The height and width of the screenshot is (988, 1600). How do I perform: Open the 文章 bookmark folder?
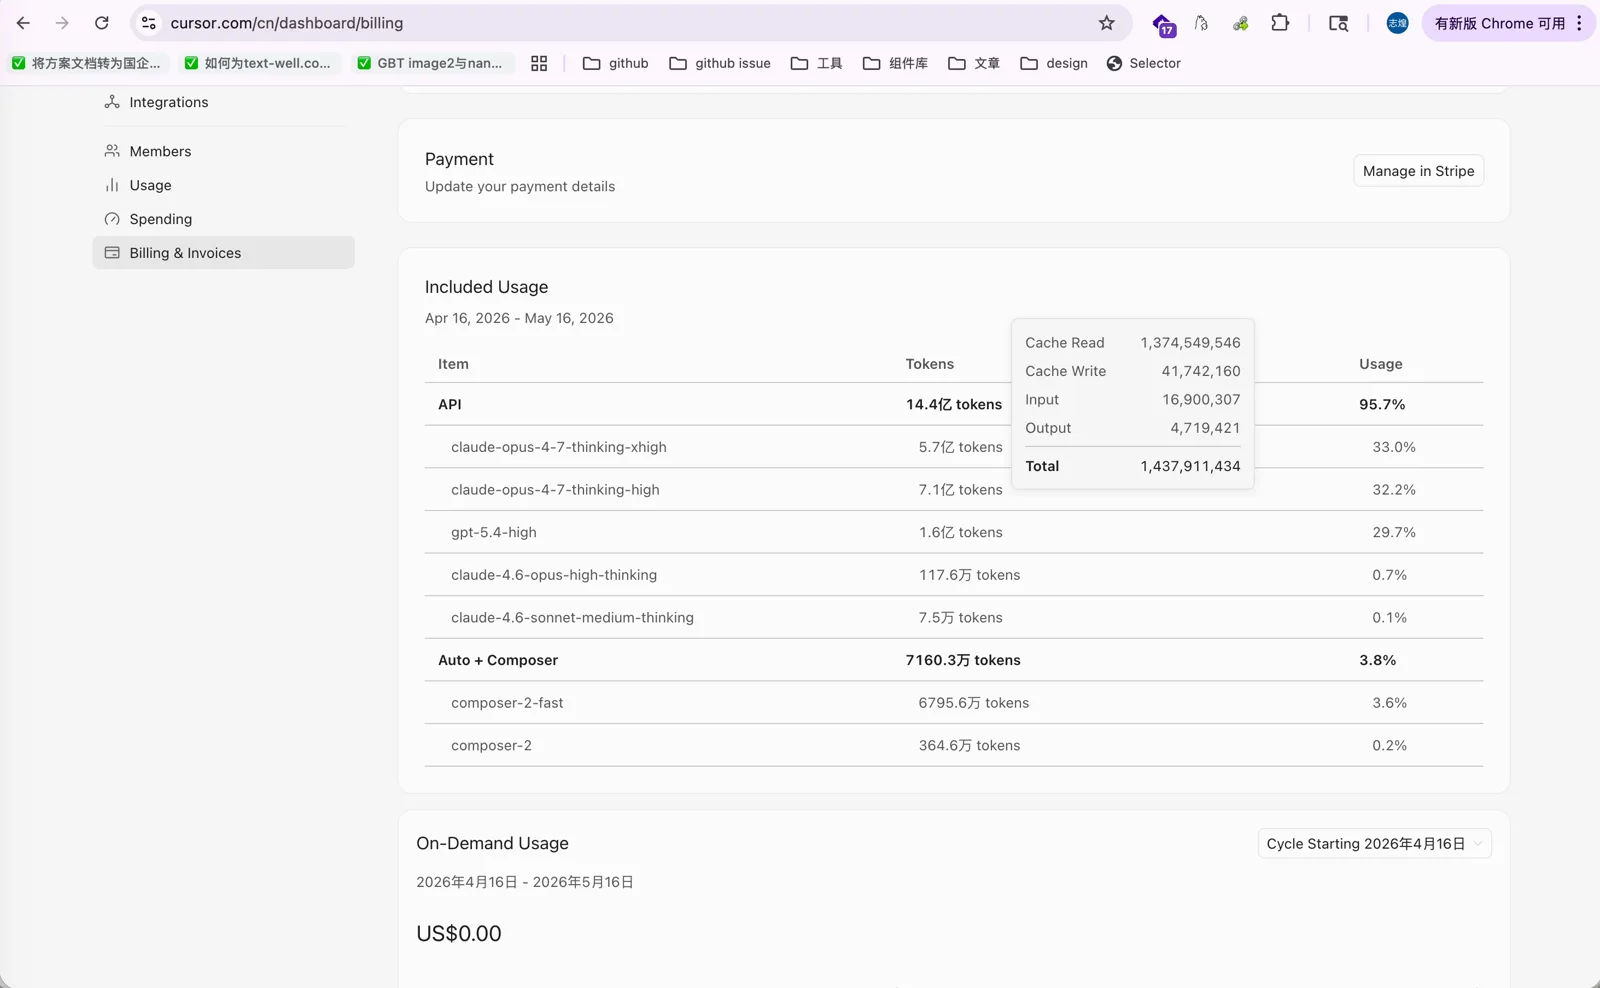(974, 63)
